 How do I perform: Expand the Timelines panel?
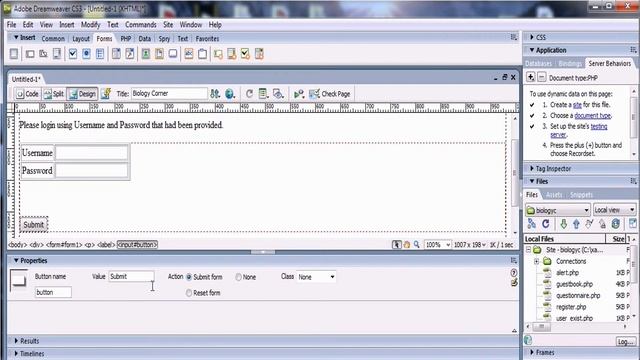tap(16, 353)
